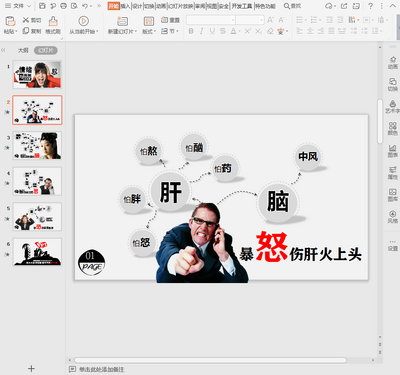Open the Home (开始) ribbon tab

(x=113, y=6)
